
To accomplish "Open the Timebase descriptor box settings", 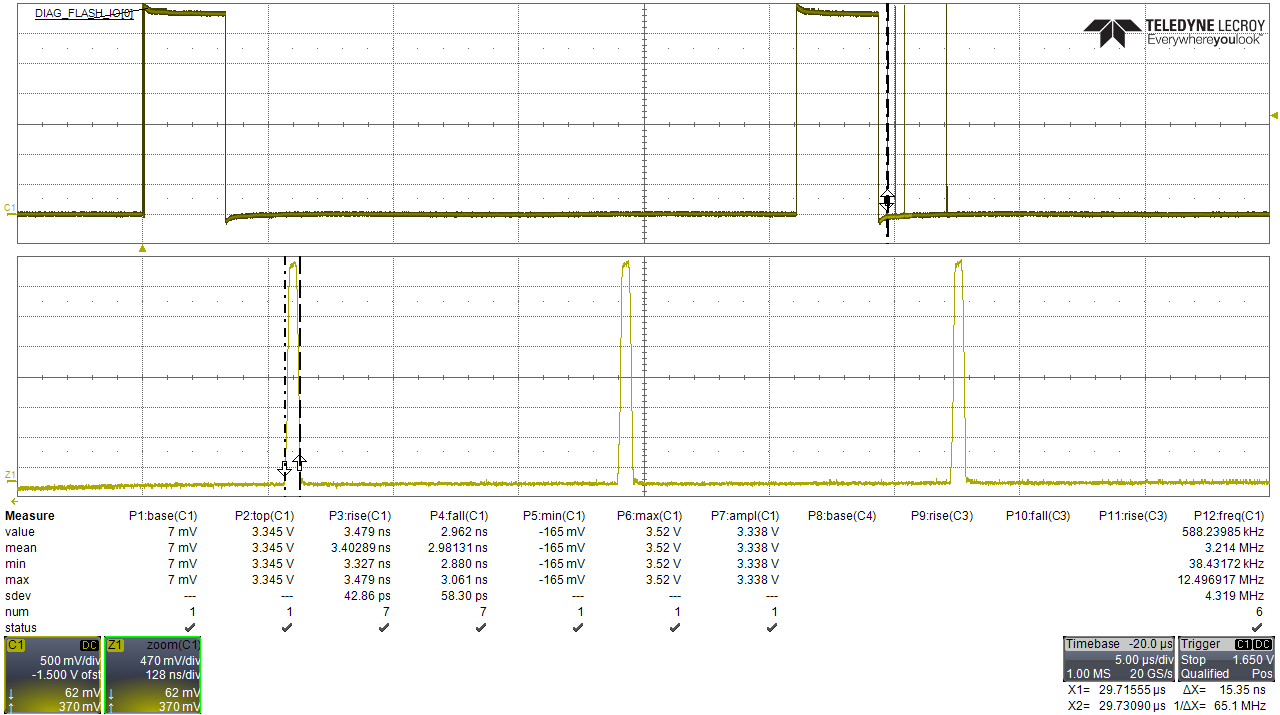I will tap(1120, 658).
